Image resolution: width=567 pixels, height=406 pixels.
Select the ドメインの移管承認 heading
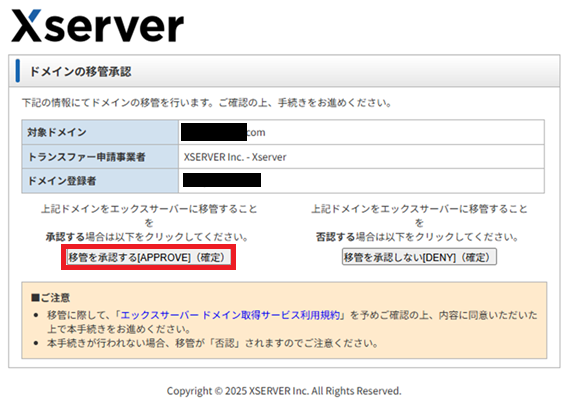80,72
